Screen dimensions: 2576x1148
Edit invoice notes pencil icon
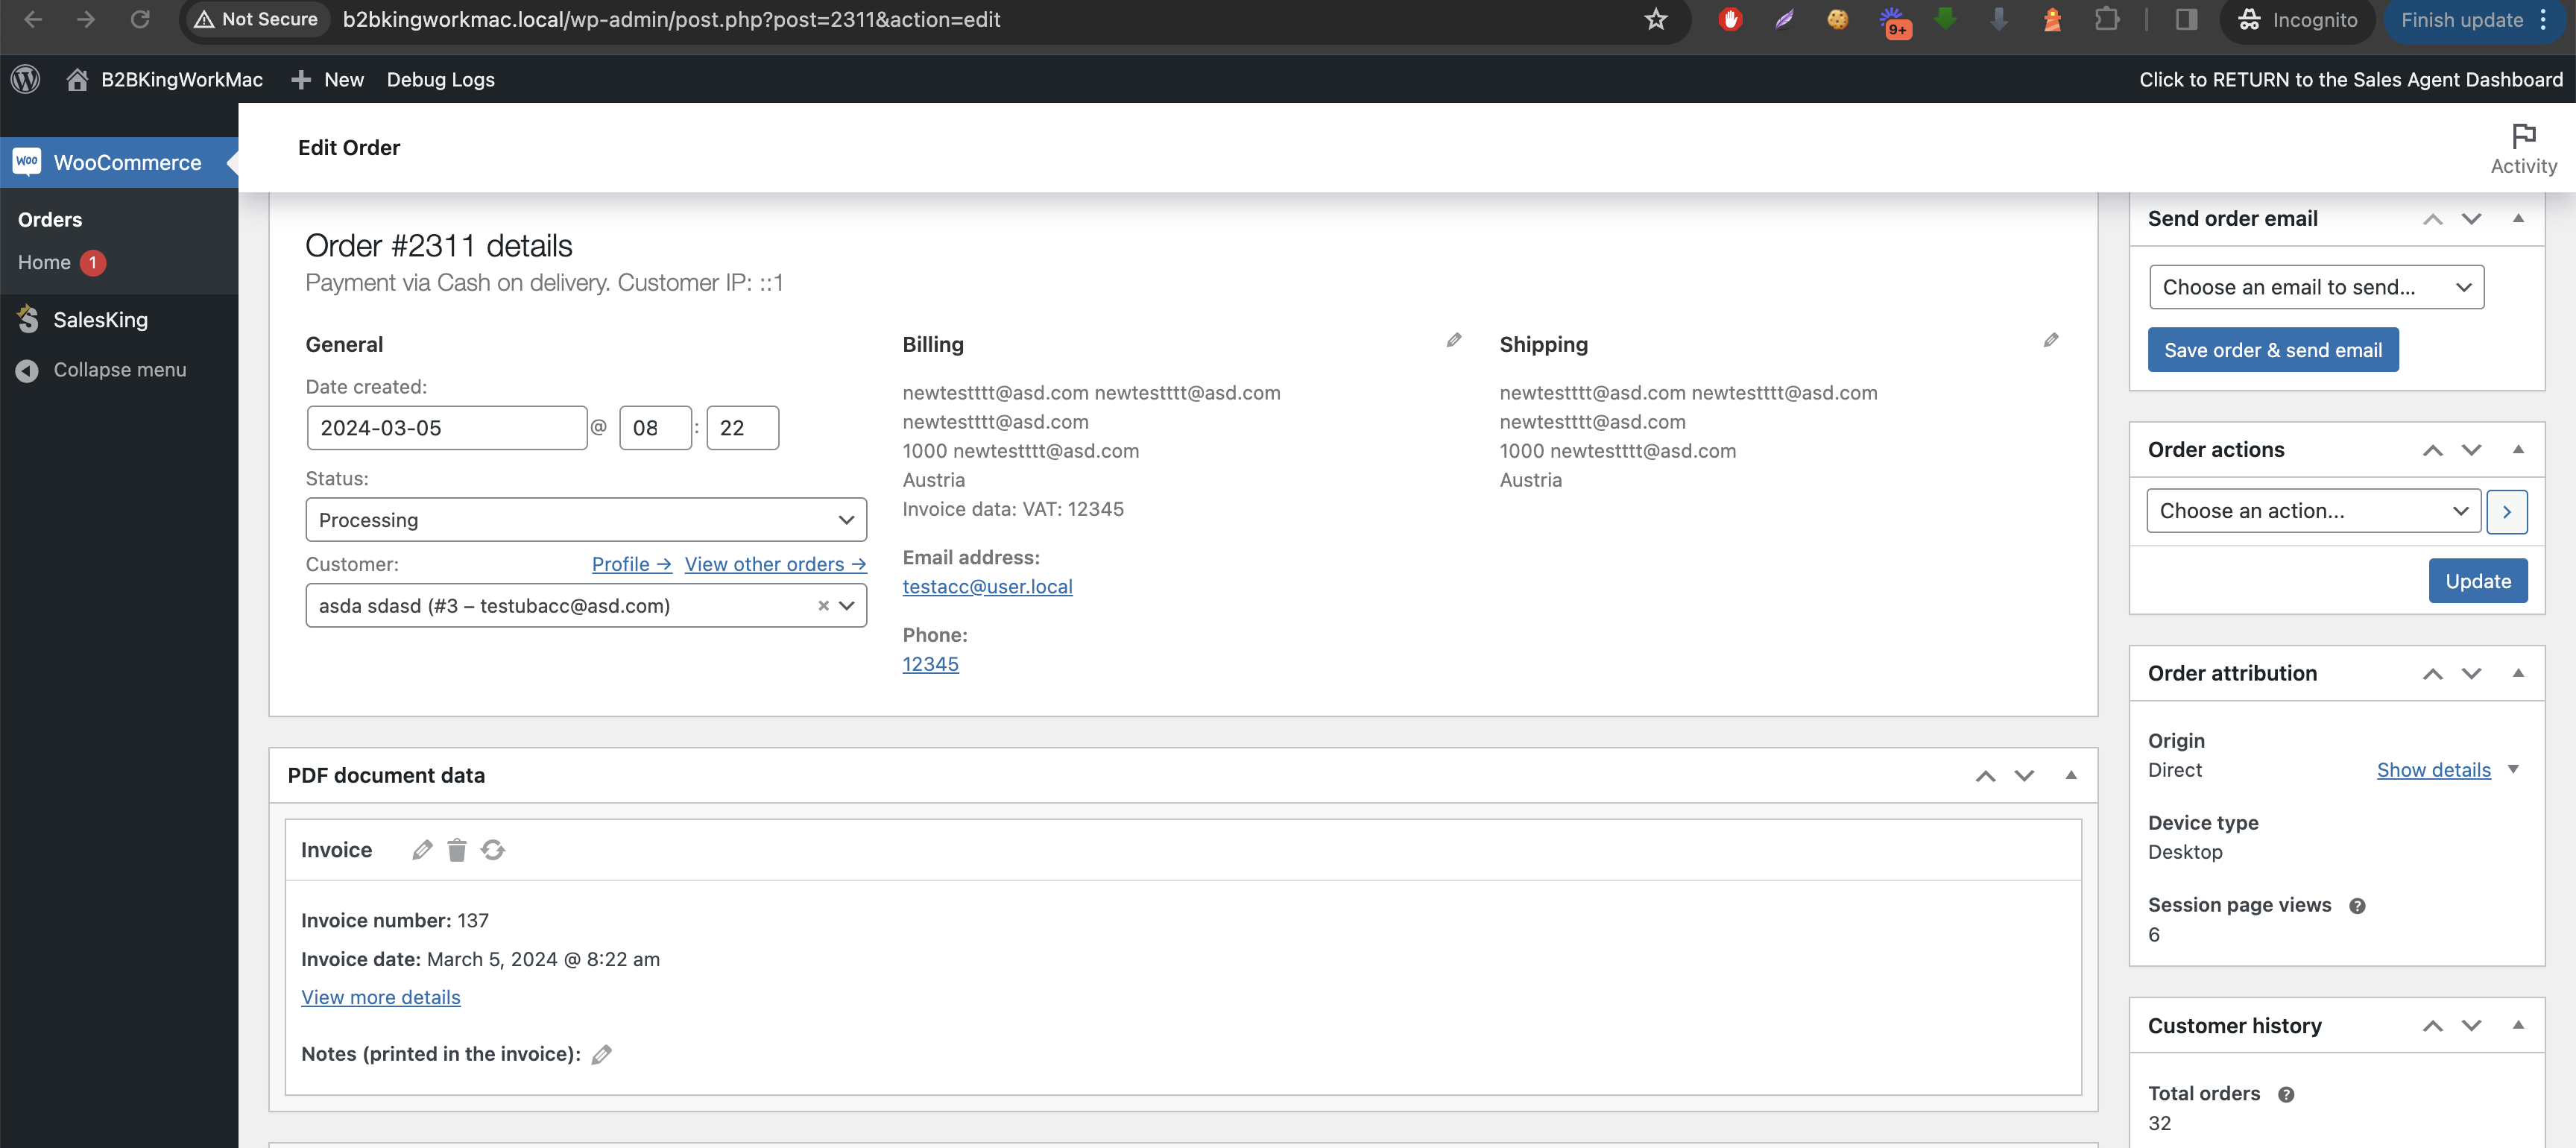pos(602,1054)
